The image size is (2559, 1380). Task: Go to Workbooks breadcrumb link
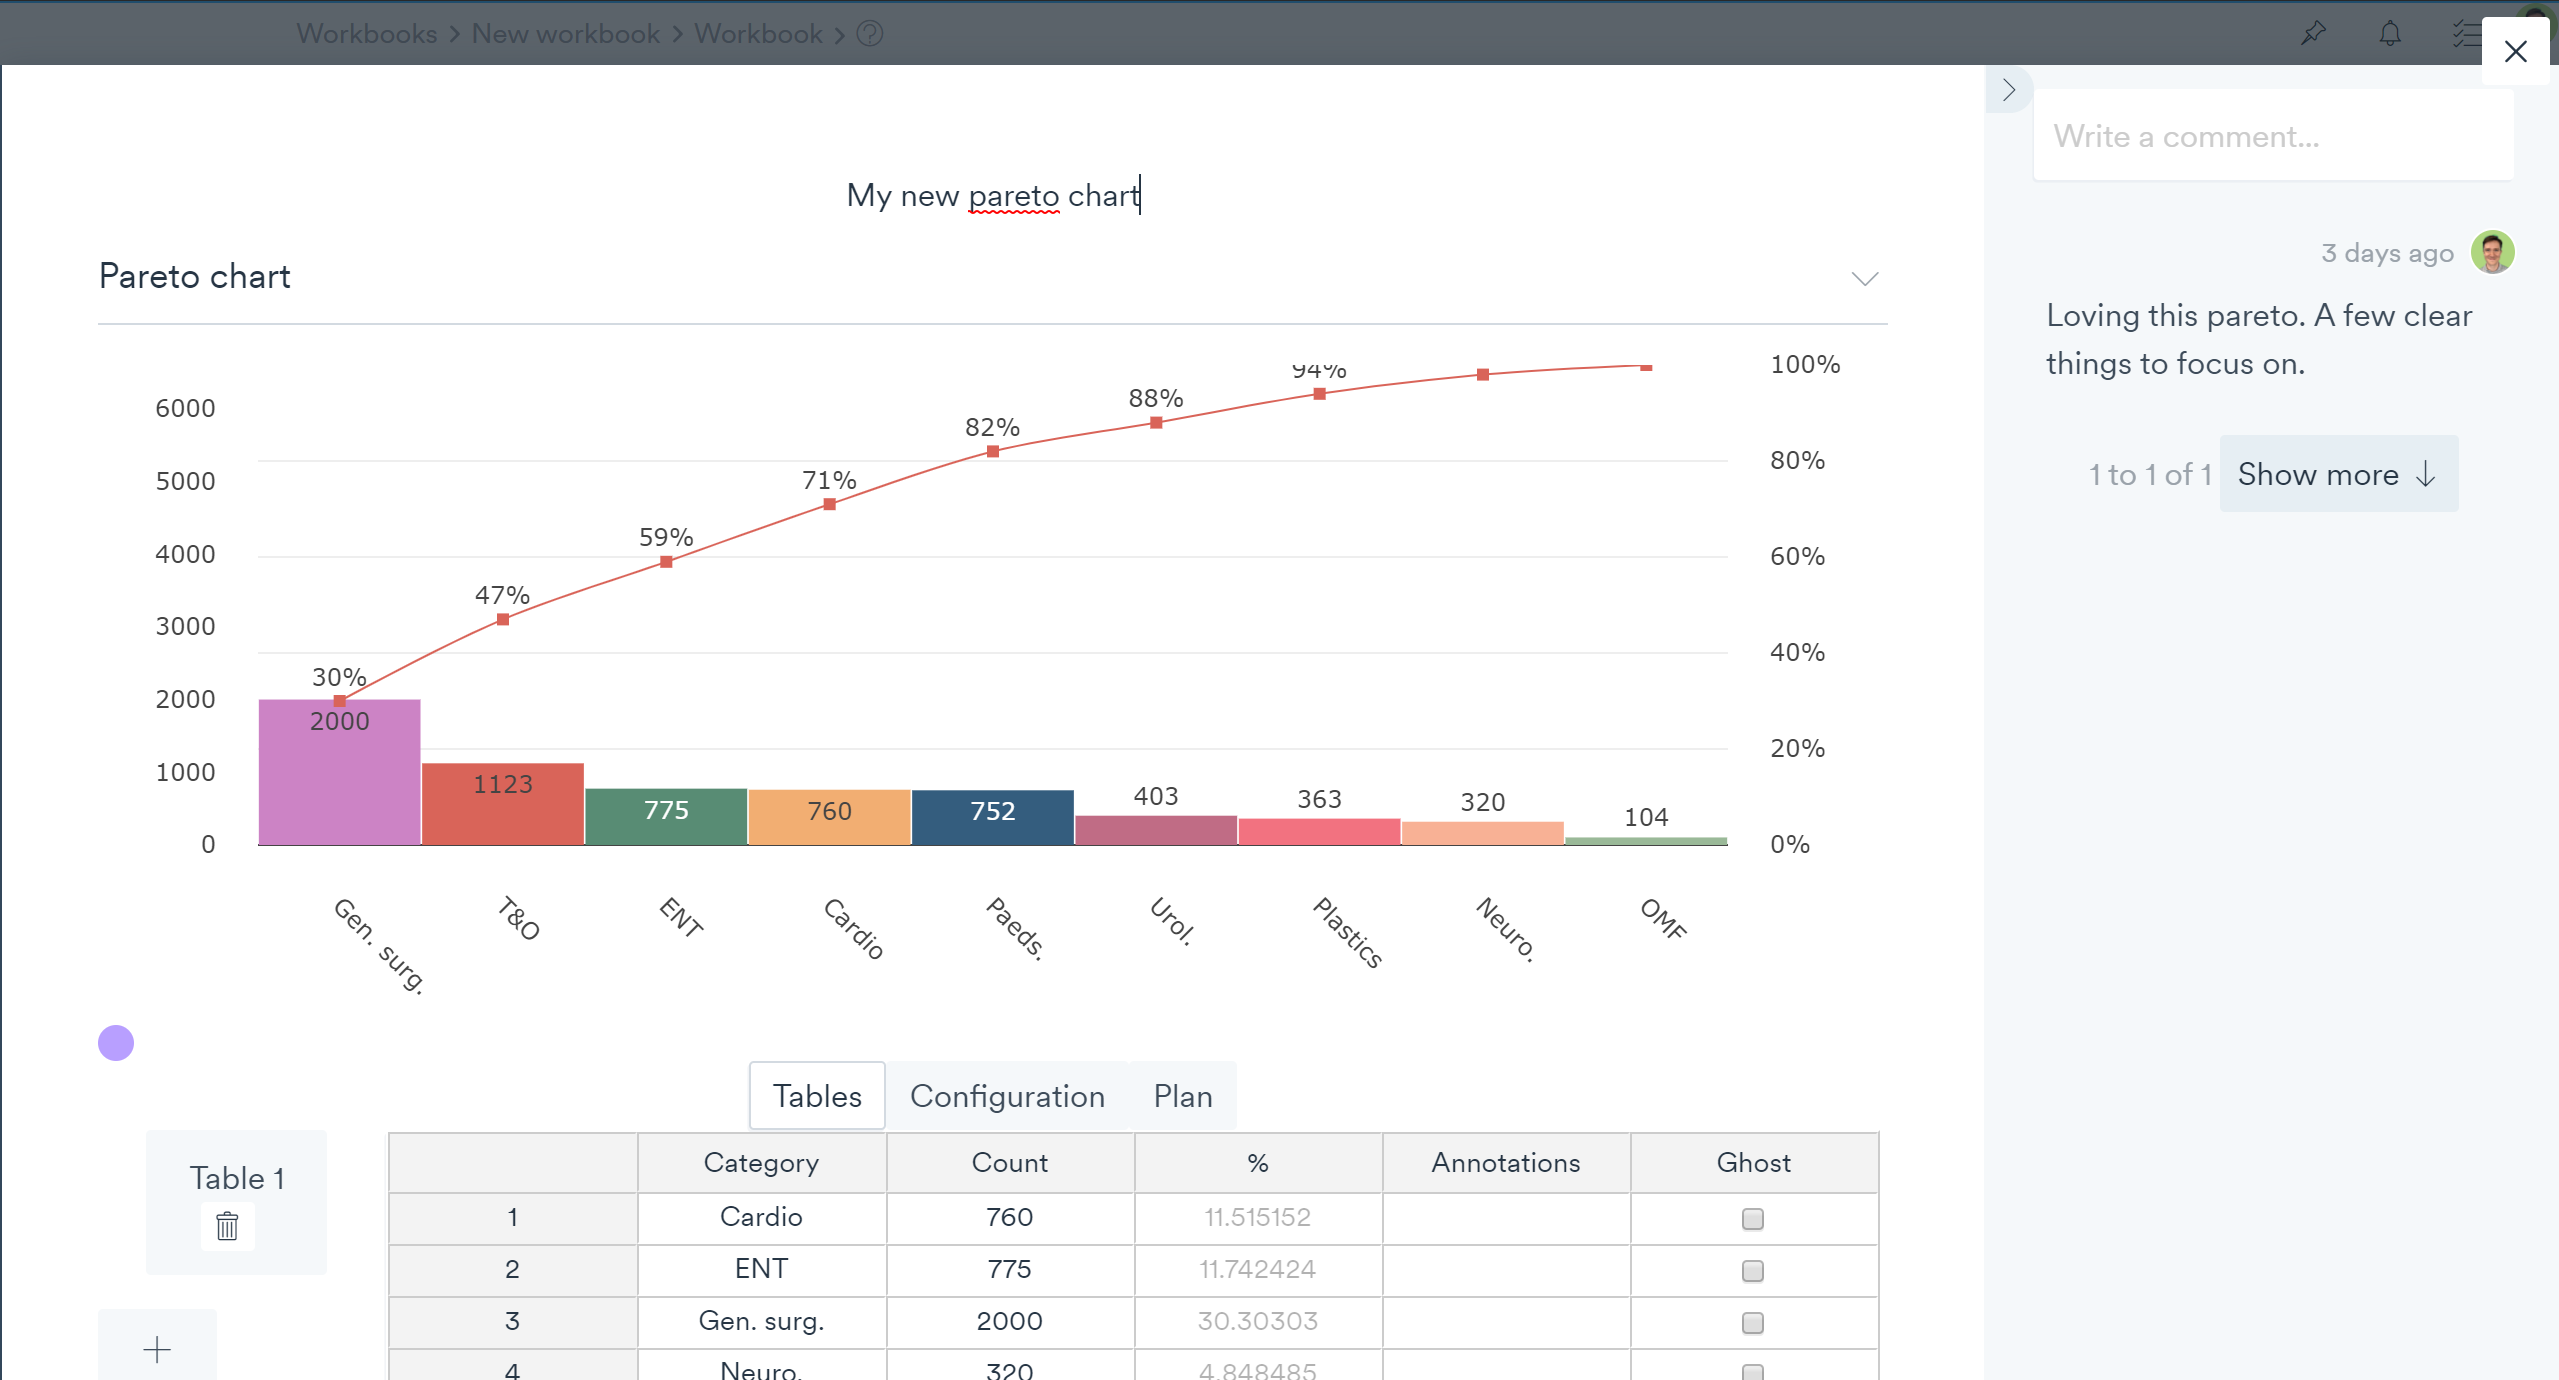(367, 34)
